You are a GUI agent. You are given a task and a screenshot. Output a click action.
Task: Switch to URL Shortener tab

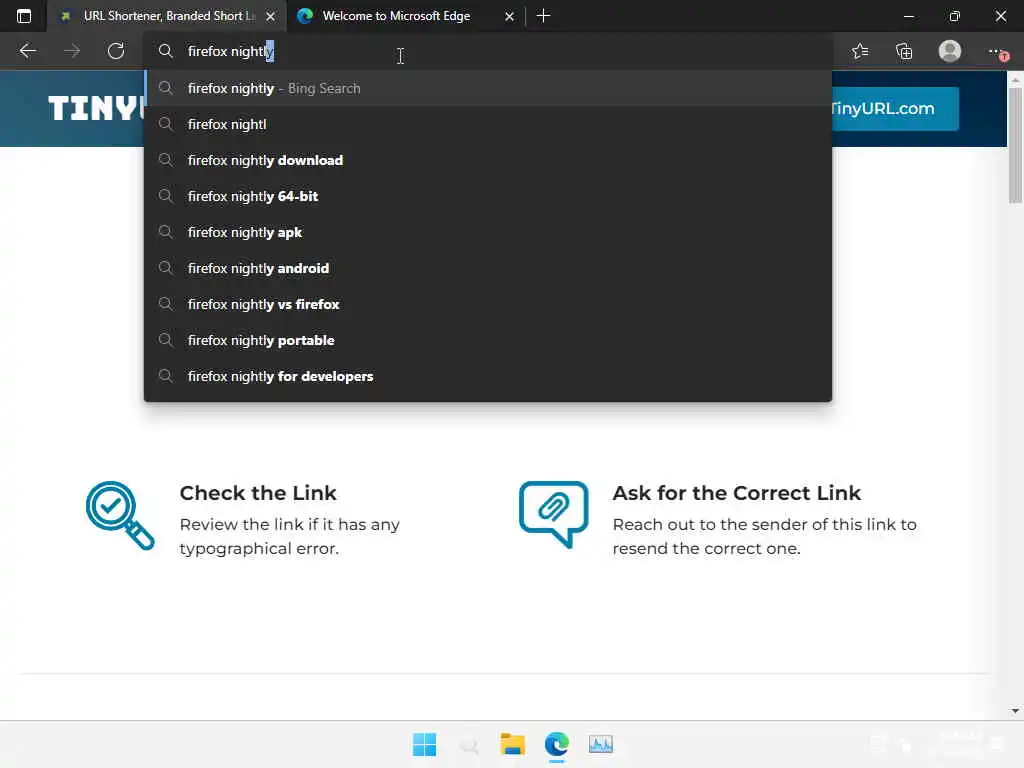click(x=167, y=16)
